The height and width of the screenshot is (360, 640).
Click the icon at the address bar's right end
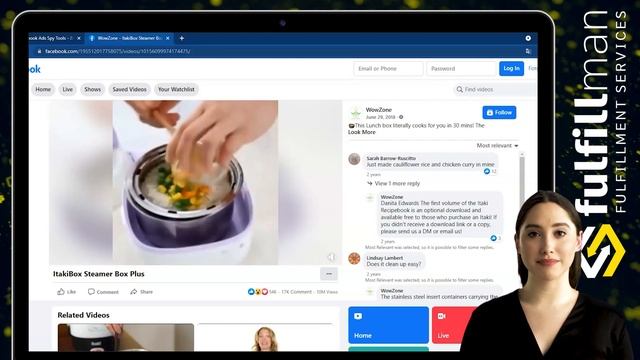point(528,51)
